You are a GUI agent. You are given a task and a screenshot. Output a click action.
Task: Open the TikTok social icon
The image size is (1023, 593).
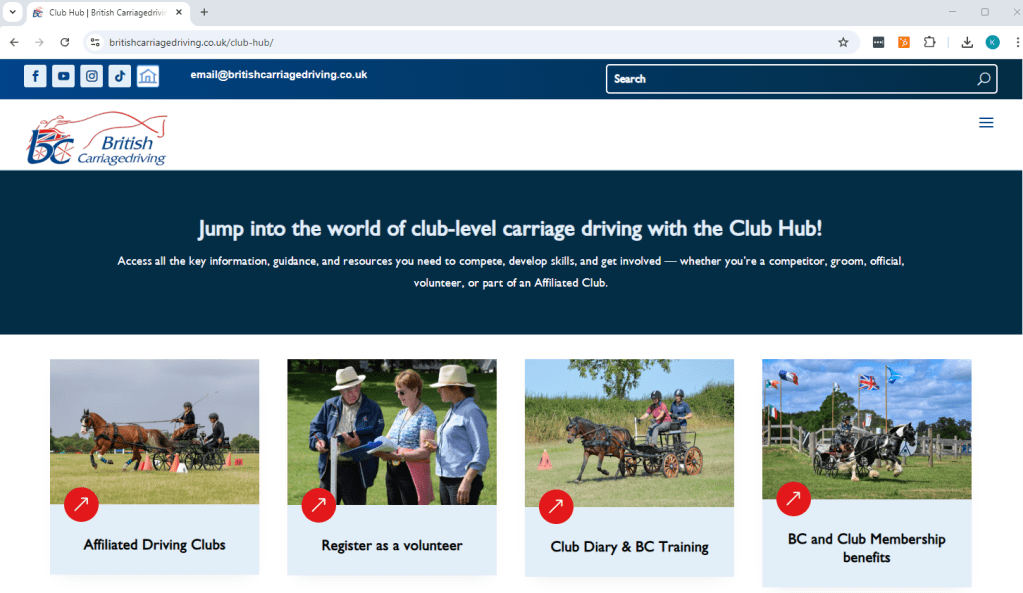[119, 76]
